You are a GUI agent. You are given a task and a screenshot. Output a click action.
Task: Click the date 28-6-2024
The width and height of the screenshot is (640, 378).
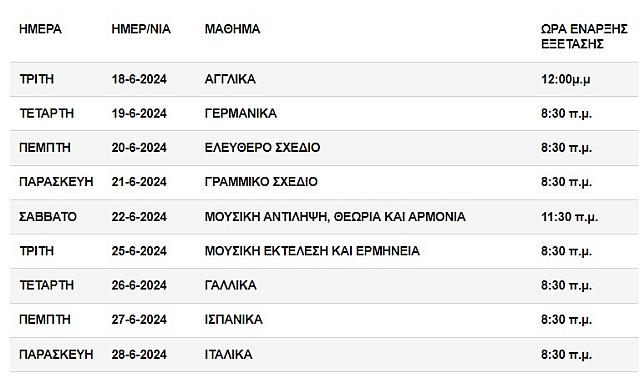coord(139,354)
